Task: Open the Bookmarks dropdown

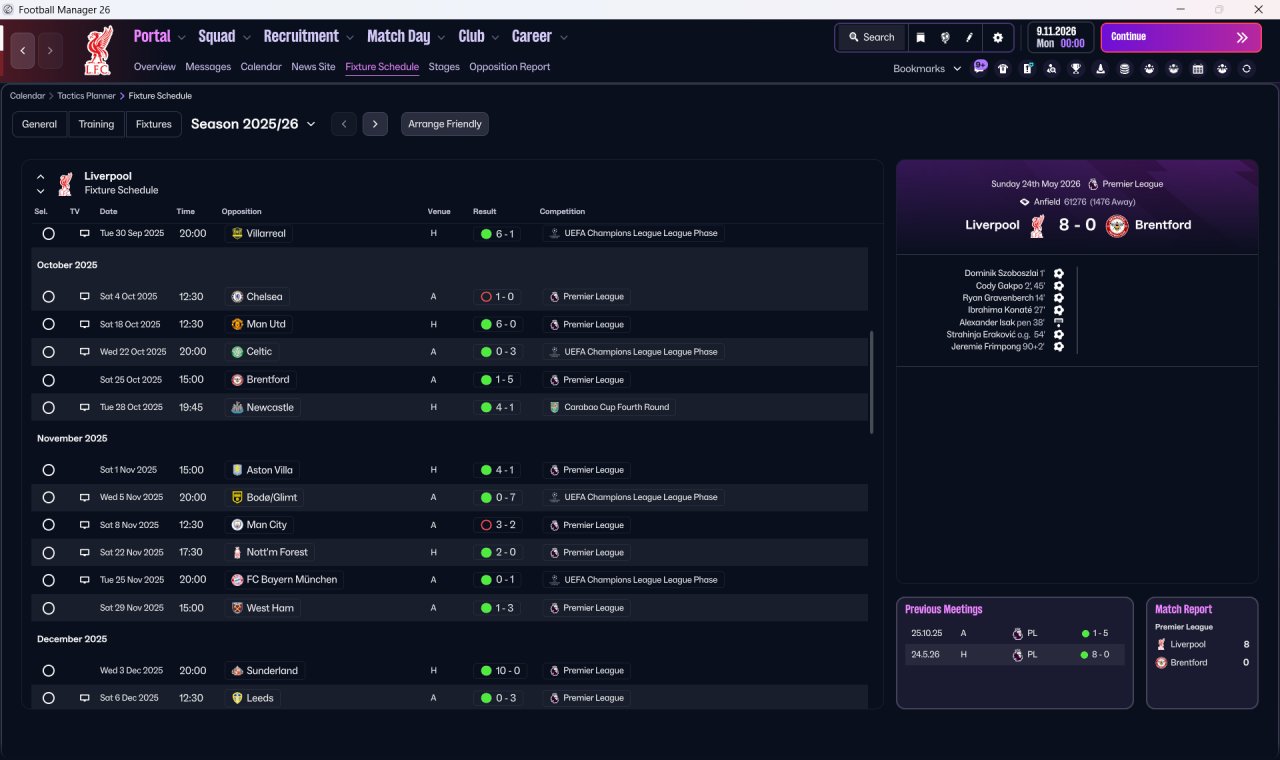Action: point(927,69)
